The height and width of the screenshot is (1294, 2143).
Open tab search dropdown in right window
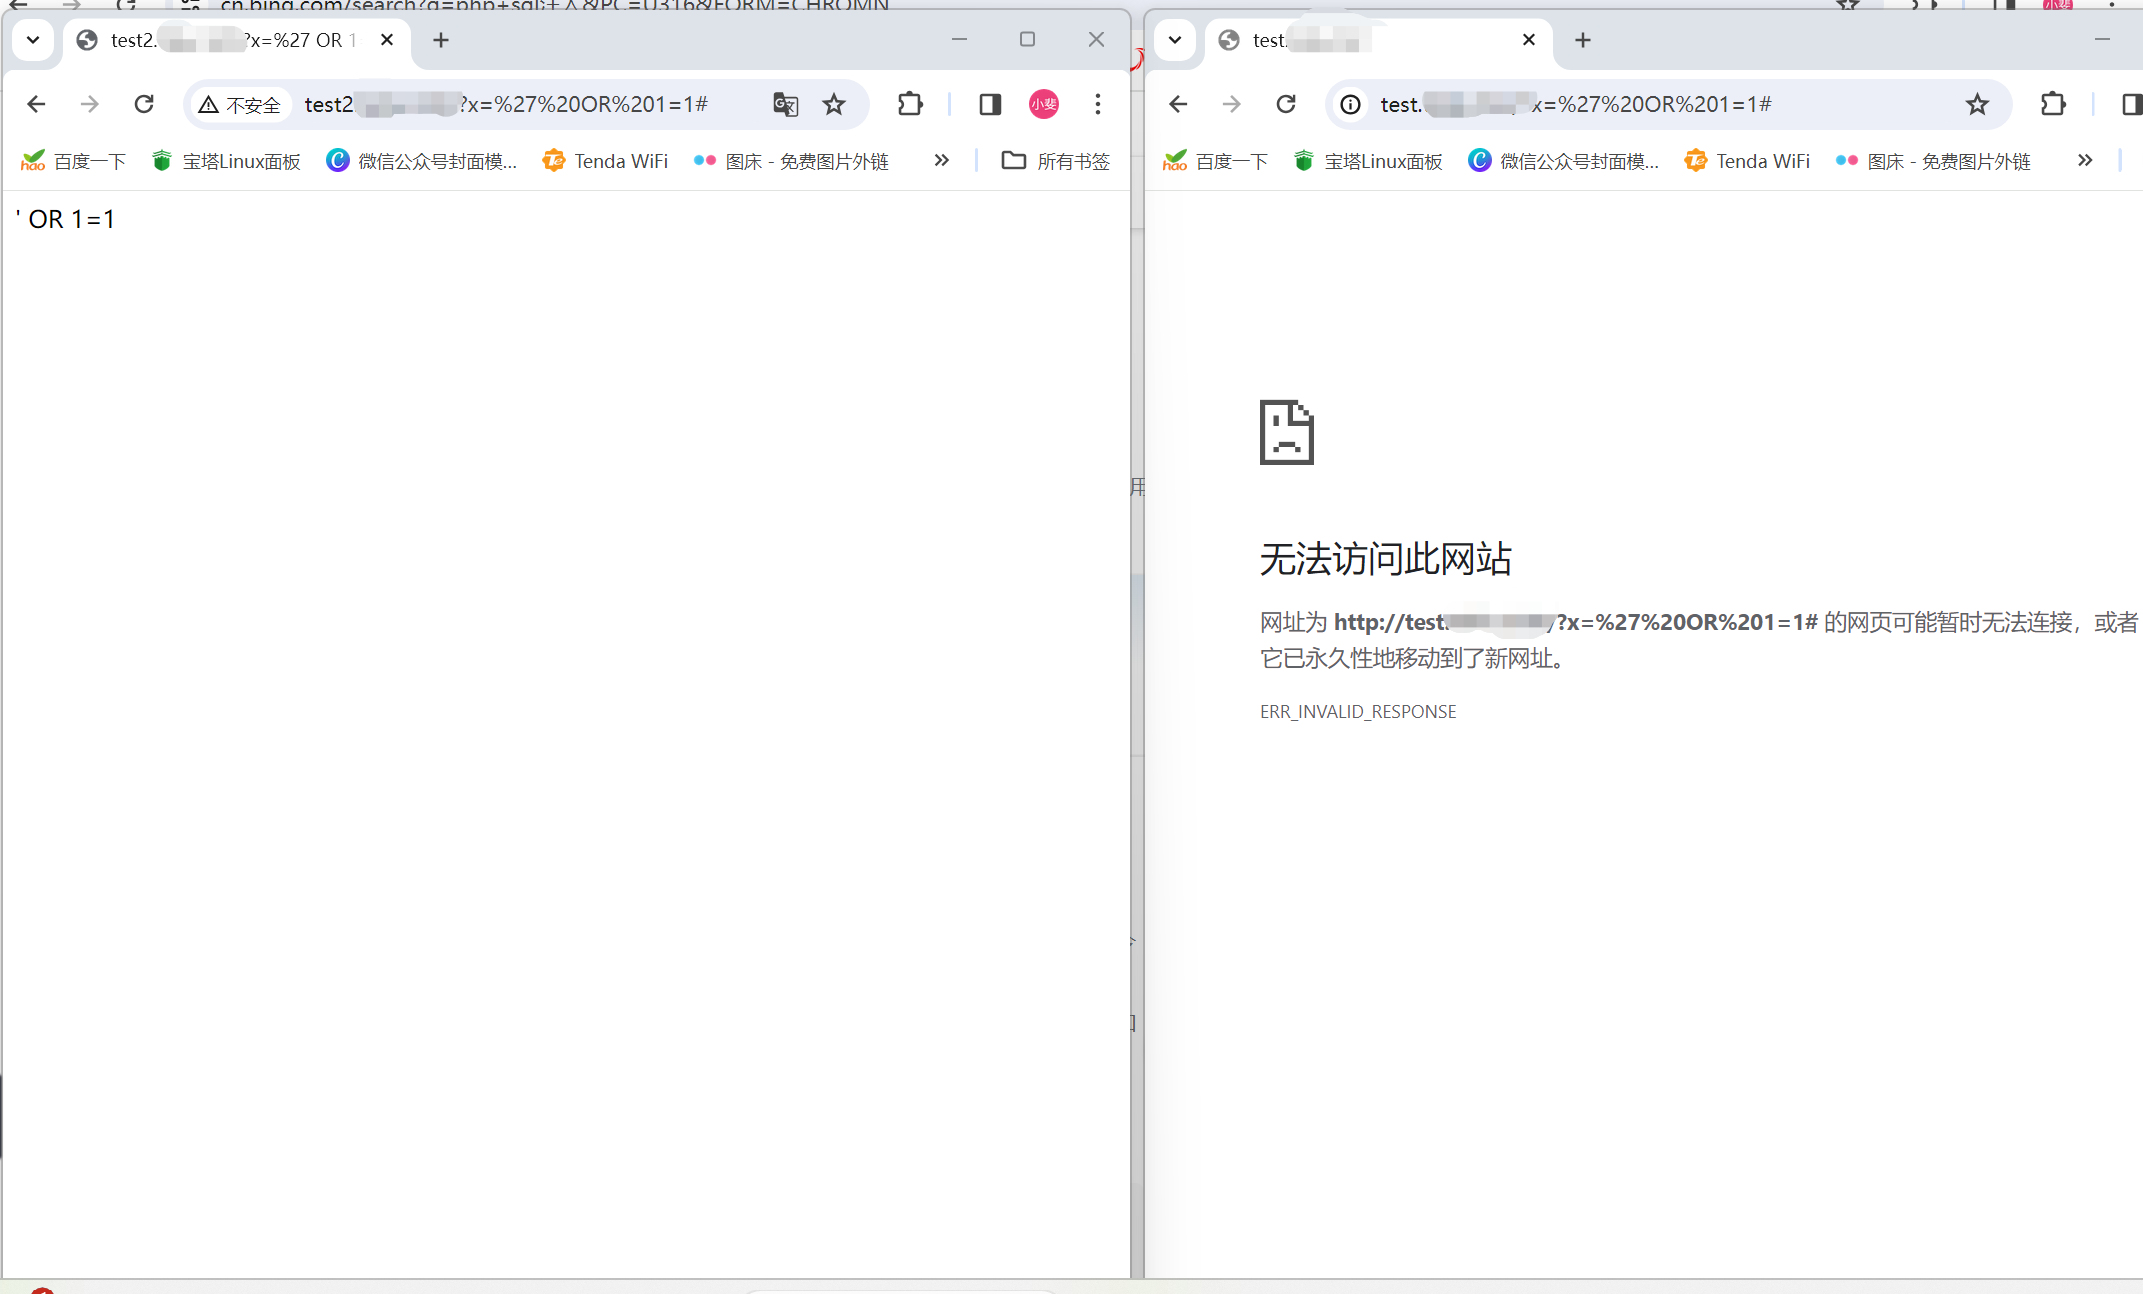[1175, 40]
